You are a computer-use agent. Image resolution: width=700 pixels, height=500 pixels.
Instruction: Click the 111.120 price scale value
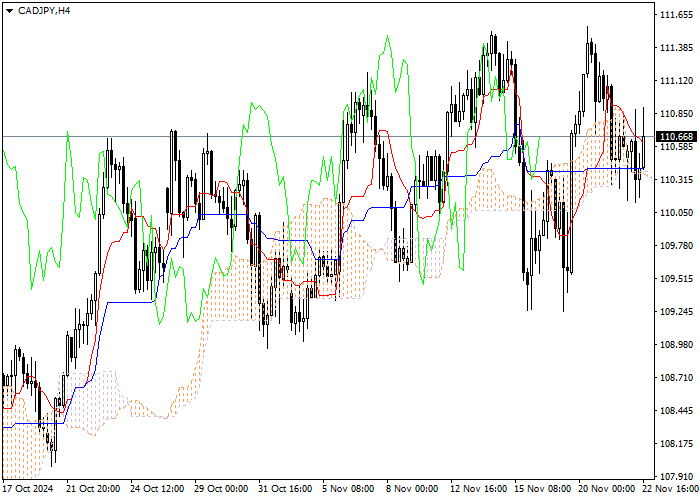pos(676,81)
